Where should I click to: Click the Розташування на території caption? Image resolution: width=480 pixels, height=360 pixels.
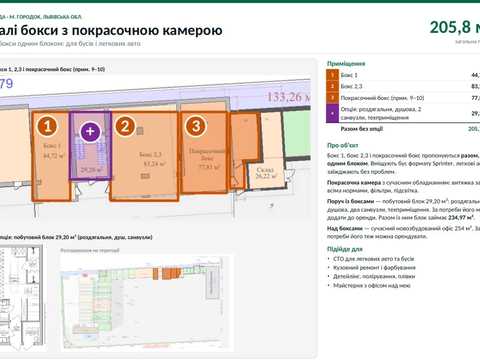coord(90,250)
